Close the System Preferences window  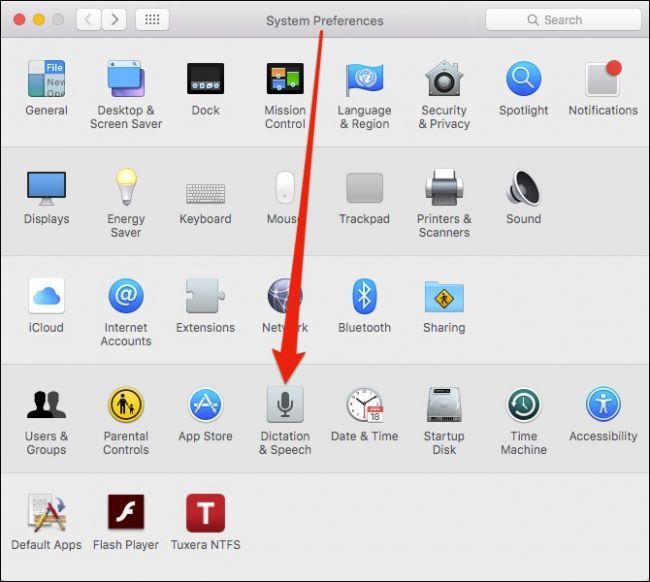pyautogui.click(x=19, y=19)
